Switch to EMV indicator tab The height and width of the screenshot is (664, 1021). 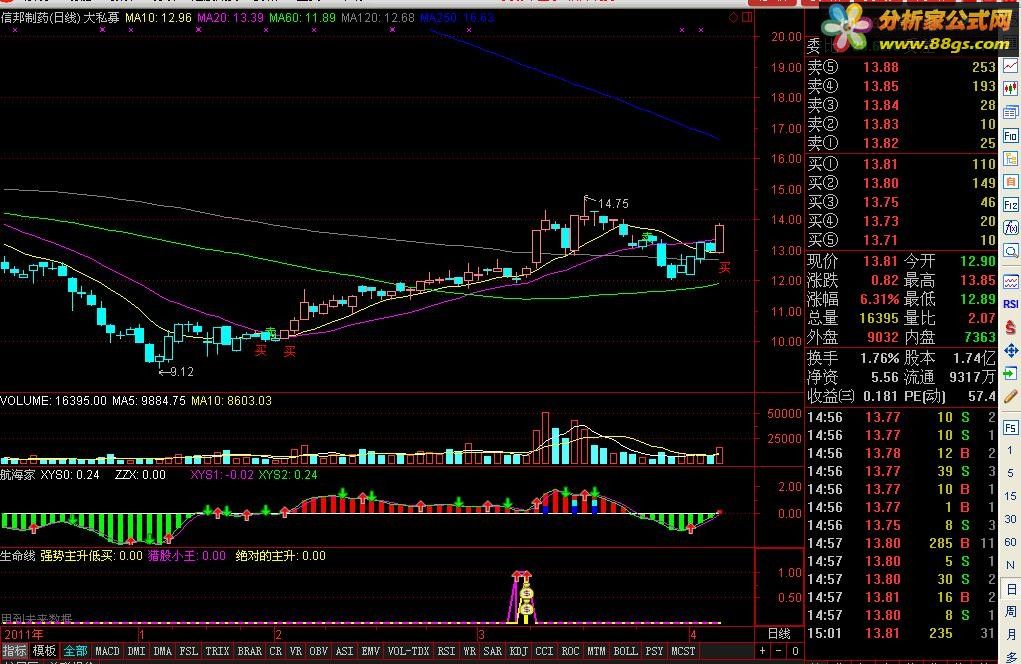(x=371, y=651)
